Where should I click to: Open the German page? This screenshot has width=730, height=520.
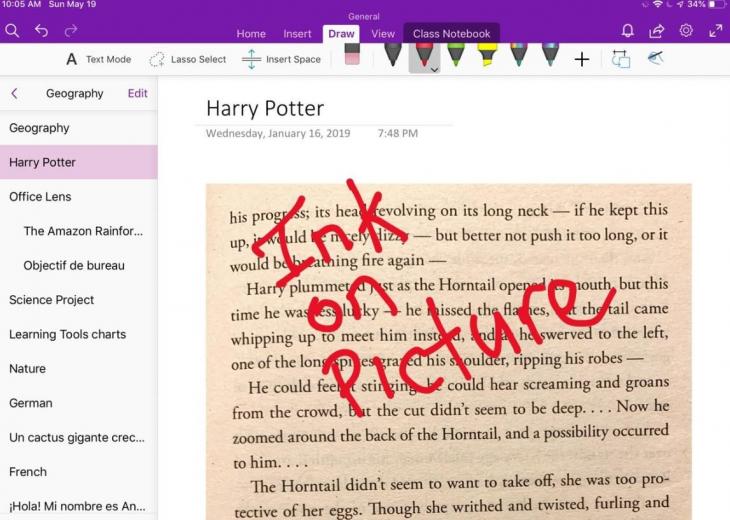coord(79,403)
